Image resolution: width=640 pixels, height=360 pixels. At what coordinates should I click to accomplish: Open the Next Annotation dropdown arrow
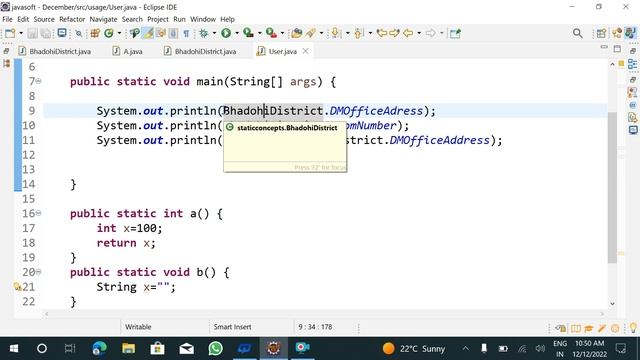tap(347, 33)
